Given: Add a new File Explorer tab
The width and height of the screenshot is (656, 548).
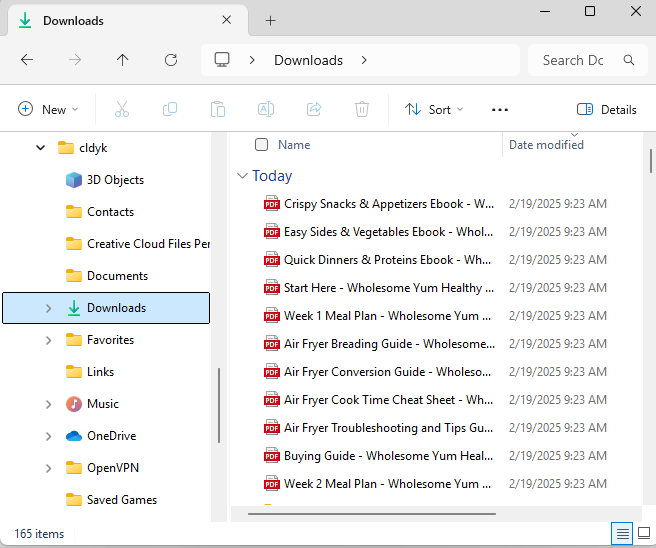Looking at the screenshot, I should pos(271,20).
